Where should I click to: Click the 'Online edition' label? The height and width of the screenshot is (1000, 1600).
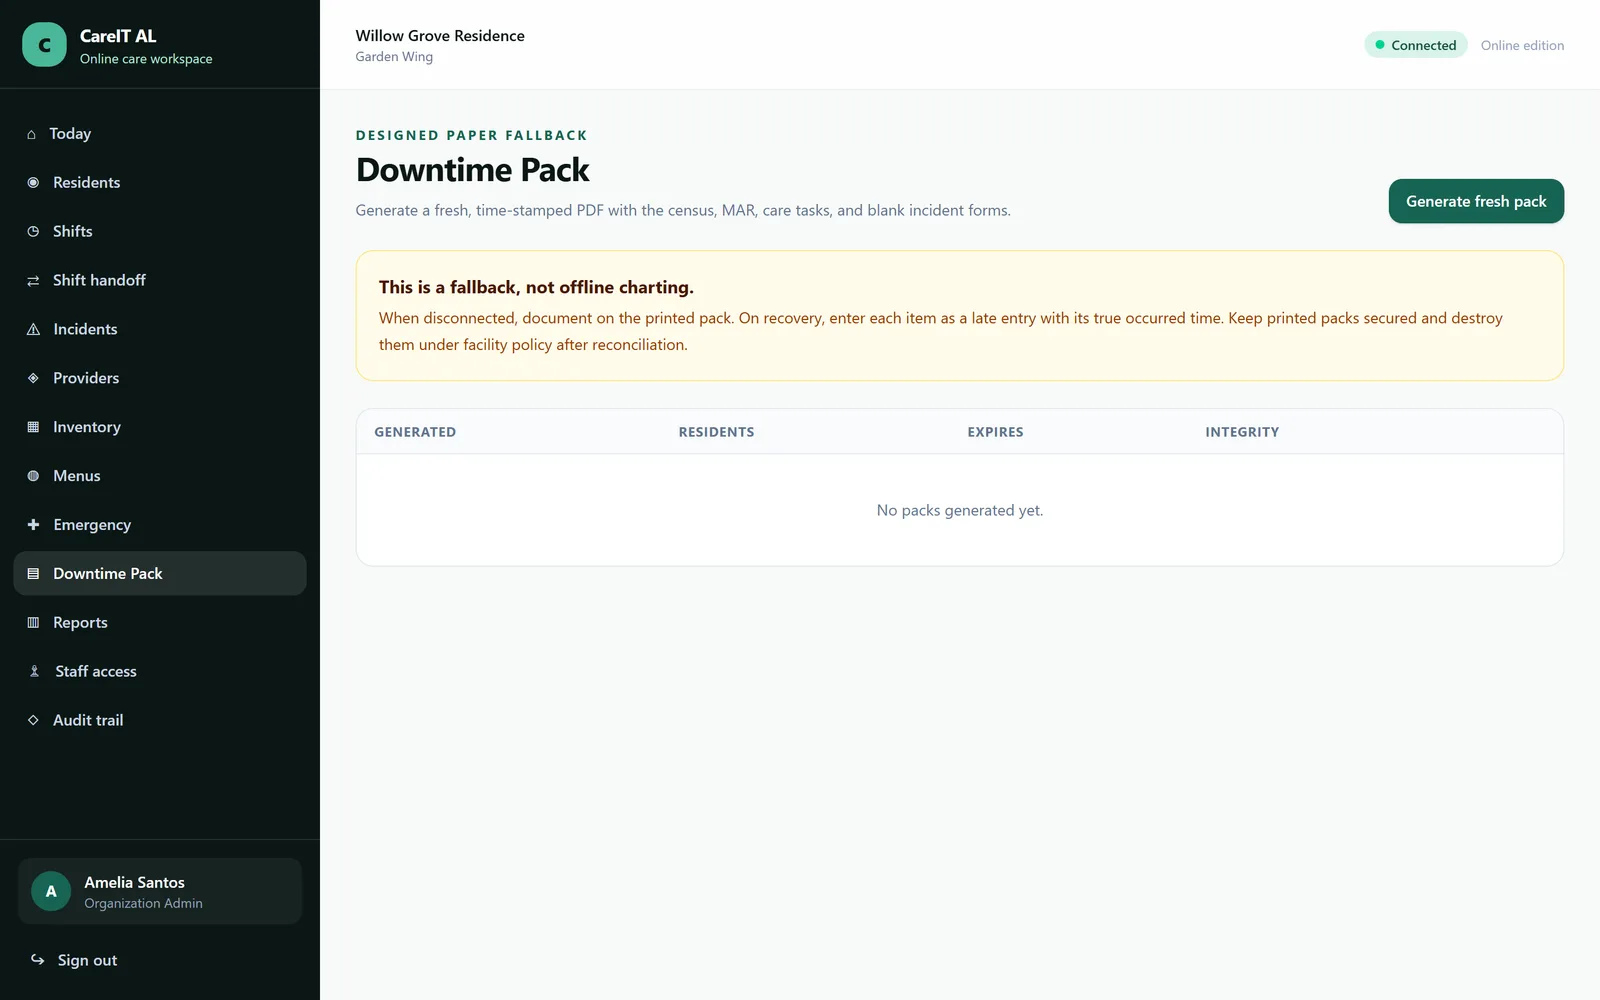[x=1522, y=45]
